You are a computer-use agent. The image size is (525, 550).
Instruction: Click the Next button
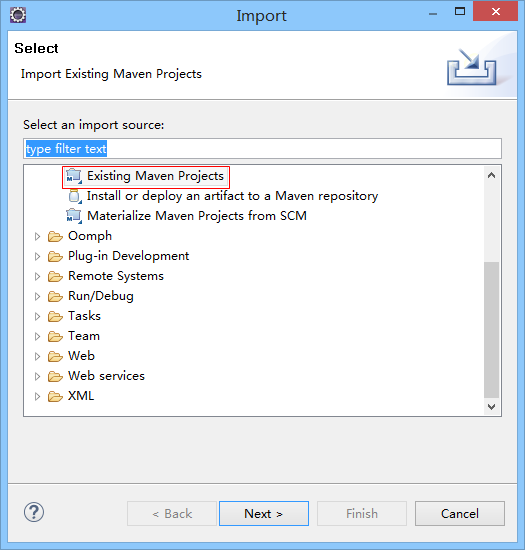click(264, 514)
